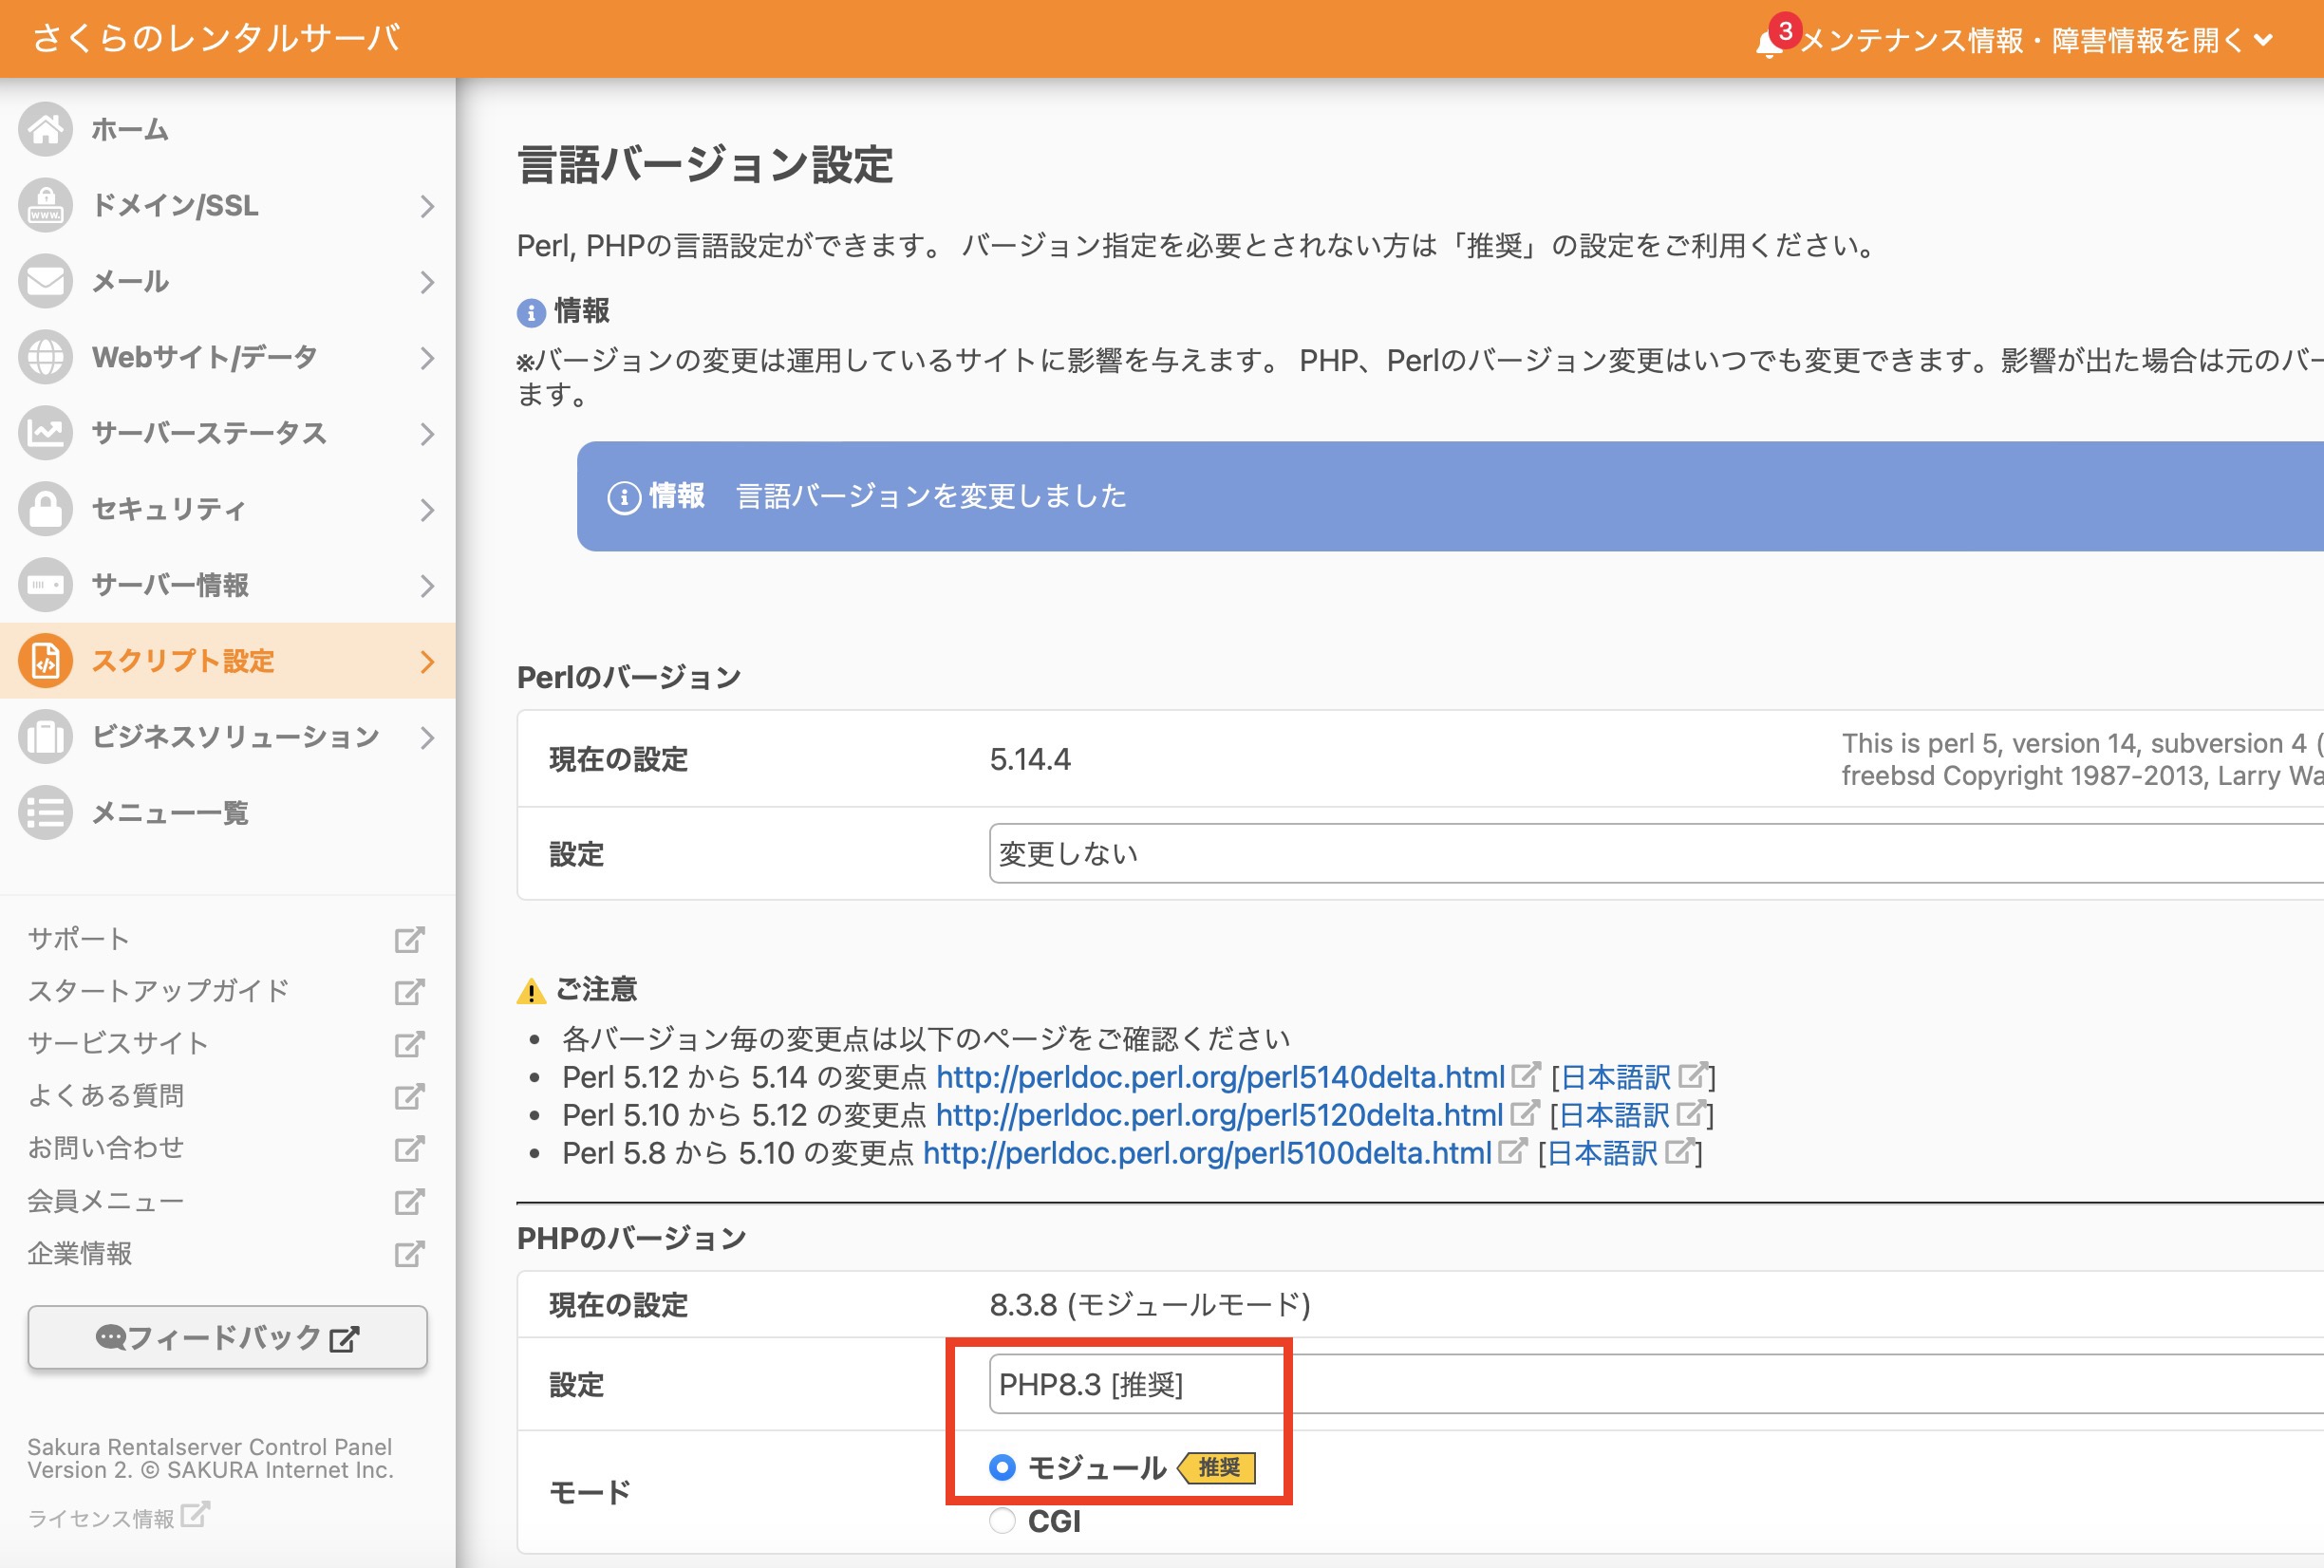Click the スクリプト設定 script file icon

click(46, 661)
